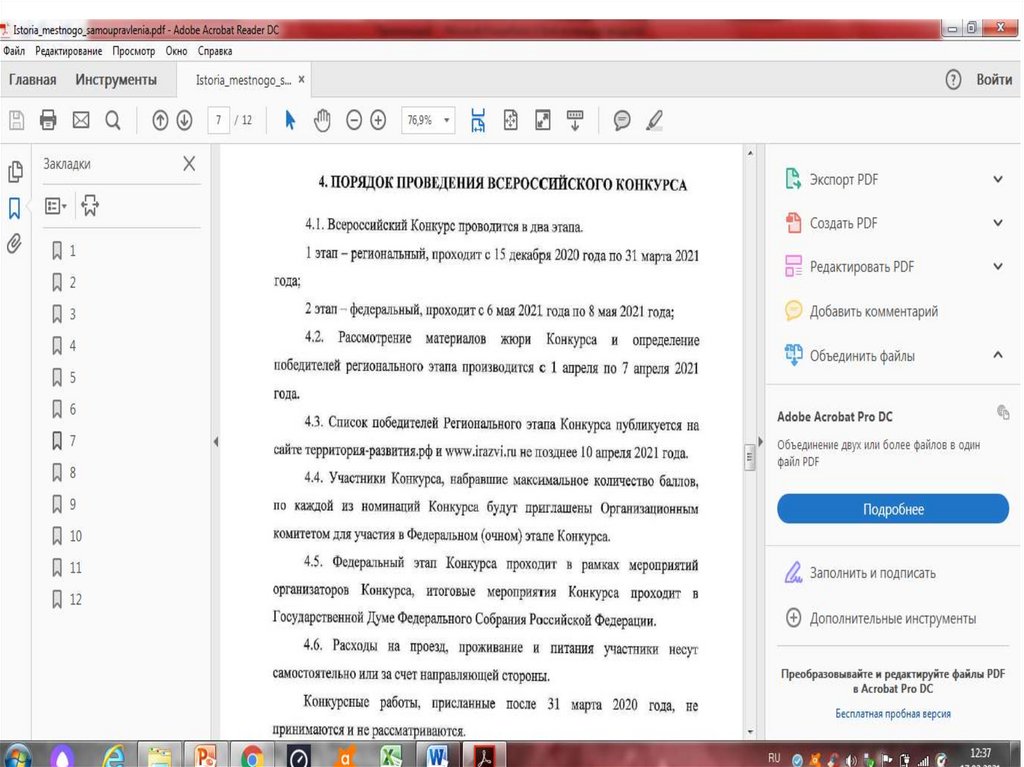Open the Attachments paperclip panel
The height and width of the screenshot is (767, 1024).
(15, 243)
